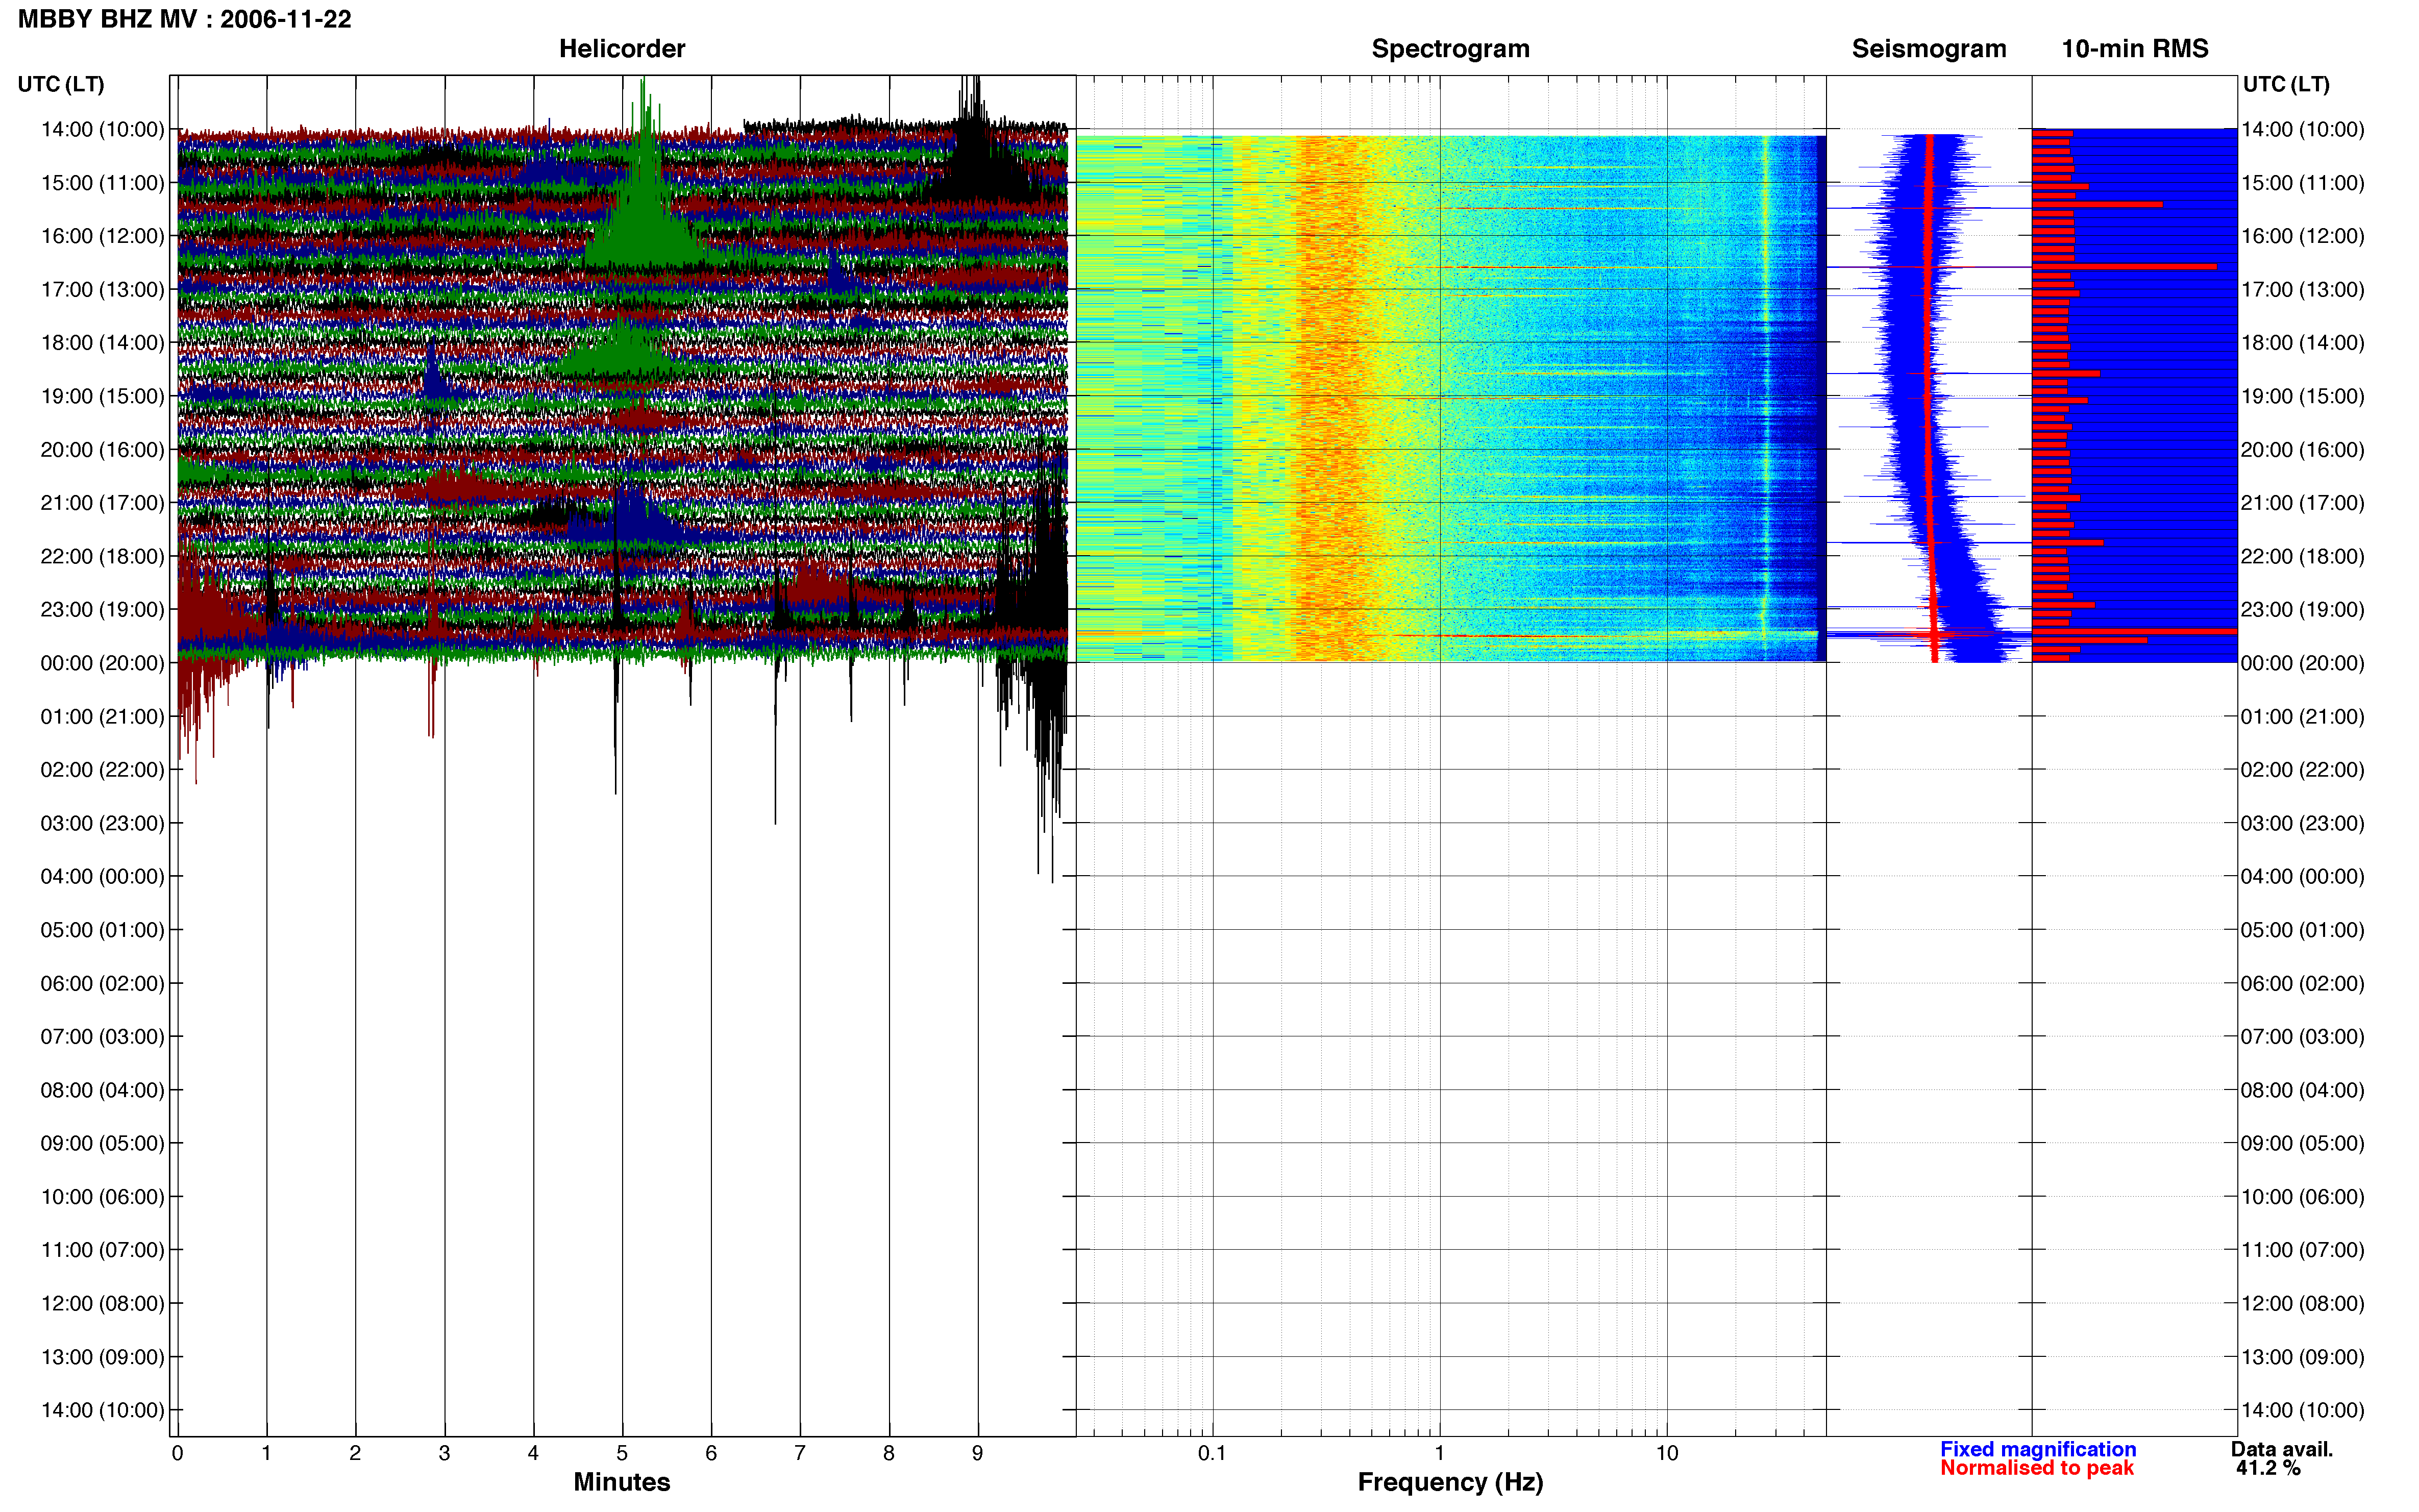Click the 'Seismogram' panel heading
The width and height of the screenshot is (2419, 1512).
tap(1929, 48)
